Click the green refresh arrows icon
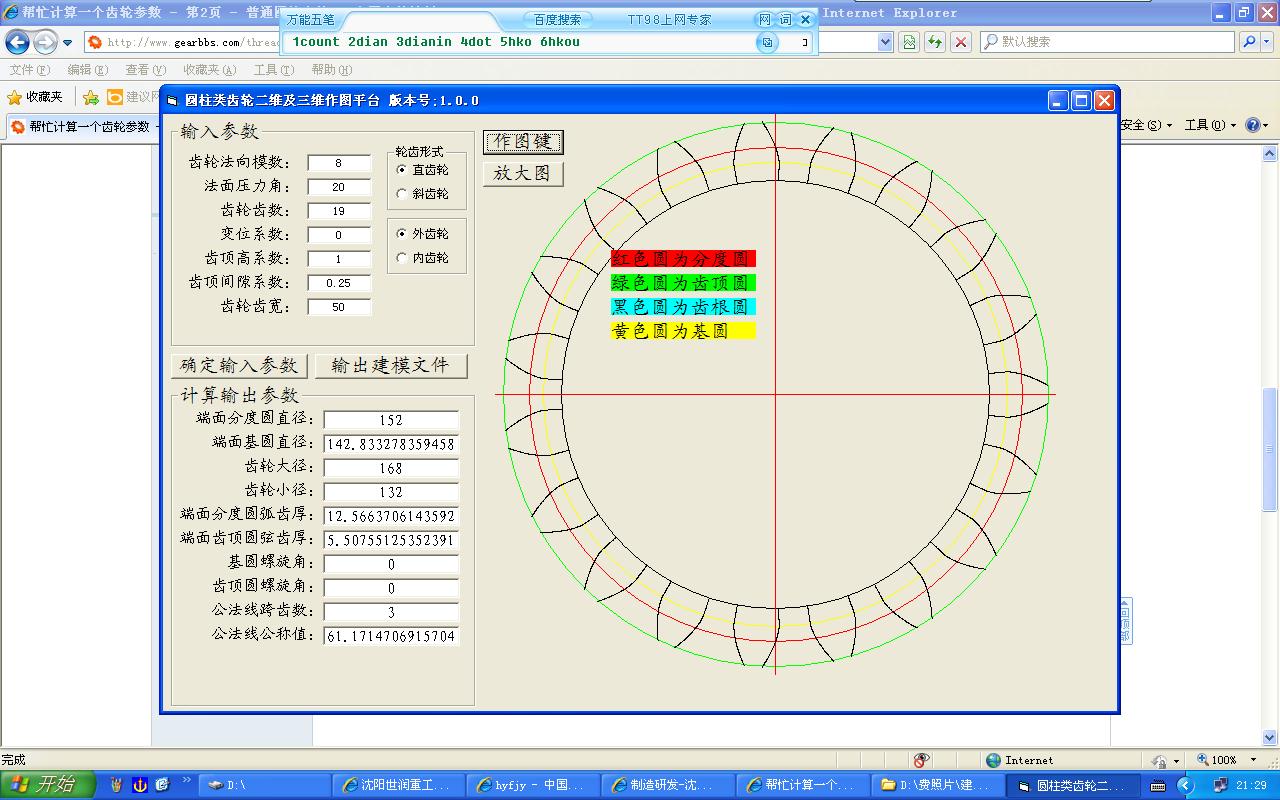1280x800 pixels. tap(935, 42)
